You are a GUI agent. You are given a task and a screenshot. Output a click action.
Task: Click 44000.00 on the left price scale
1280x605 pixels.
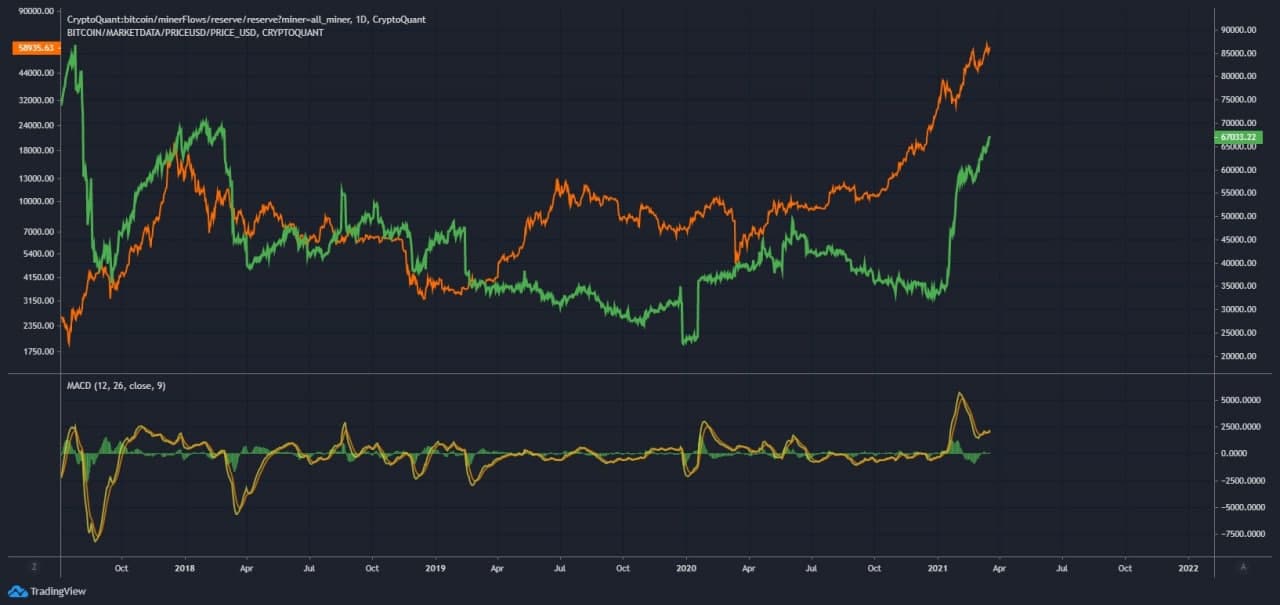(34, 74)
